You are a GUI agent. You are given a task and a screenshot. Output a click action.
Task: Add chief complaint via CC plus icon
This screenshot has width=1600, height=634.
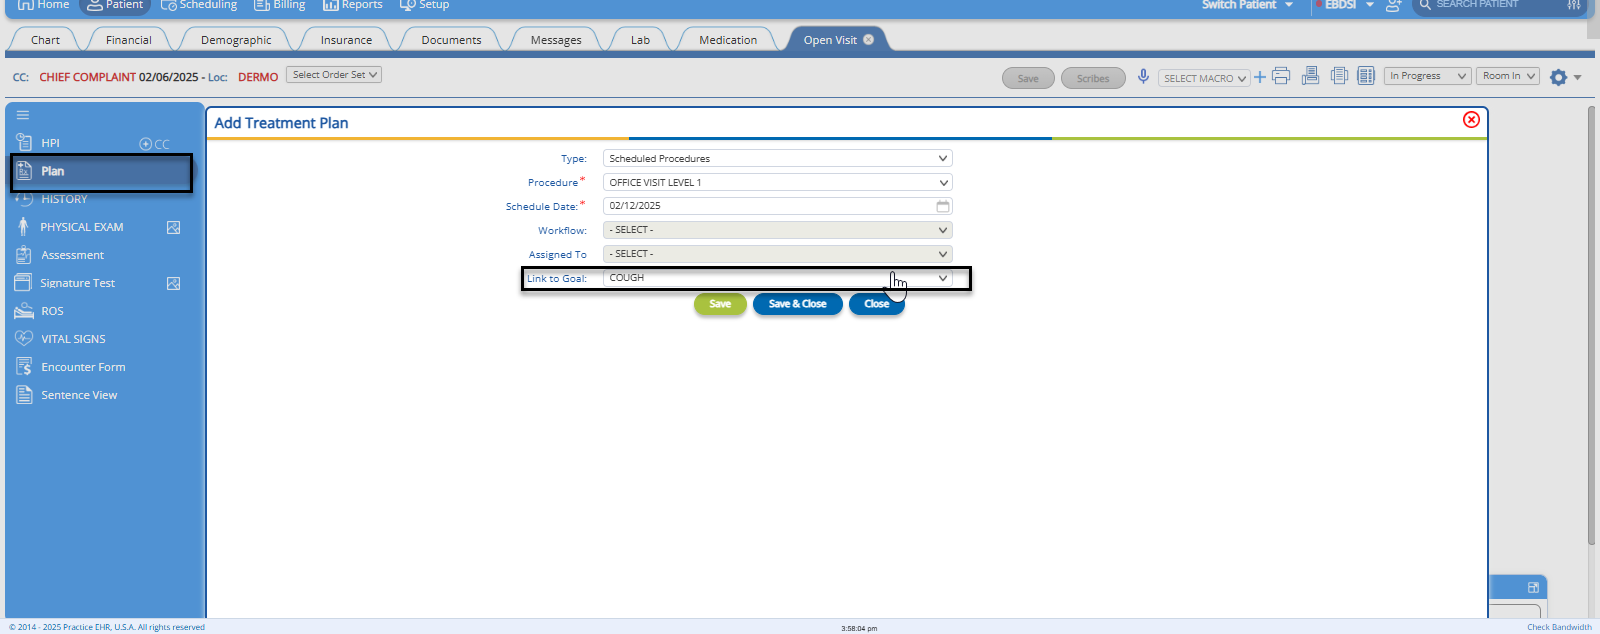[x=154, y=144]
